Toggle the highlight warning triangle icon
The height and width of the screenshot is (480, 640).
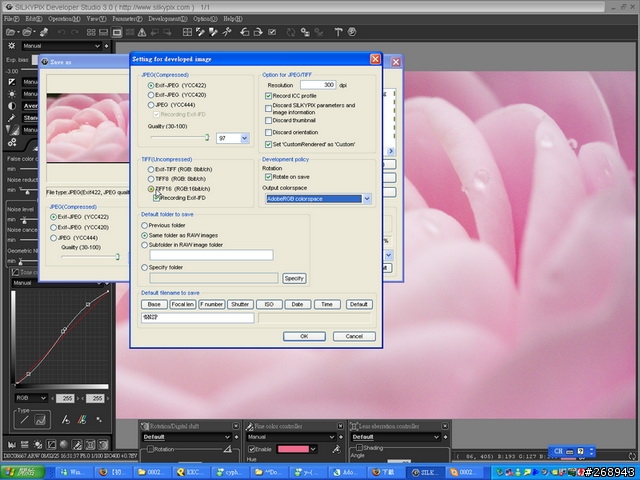(142, 32)
